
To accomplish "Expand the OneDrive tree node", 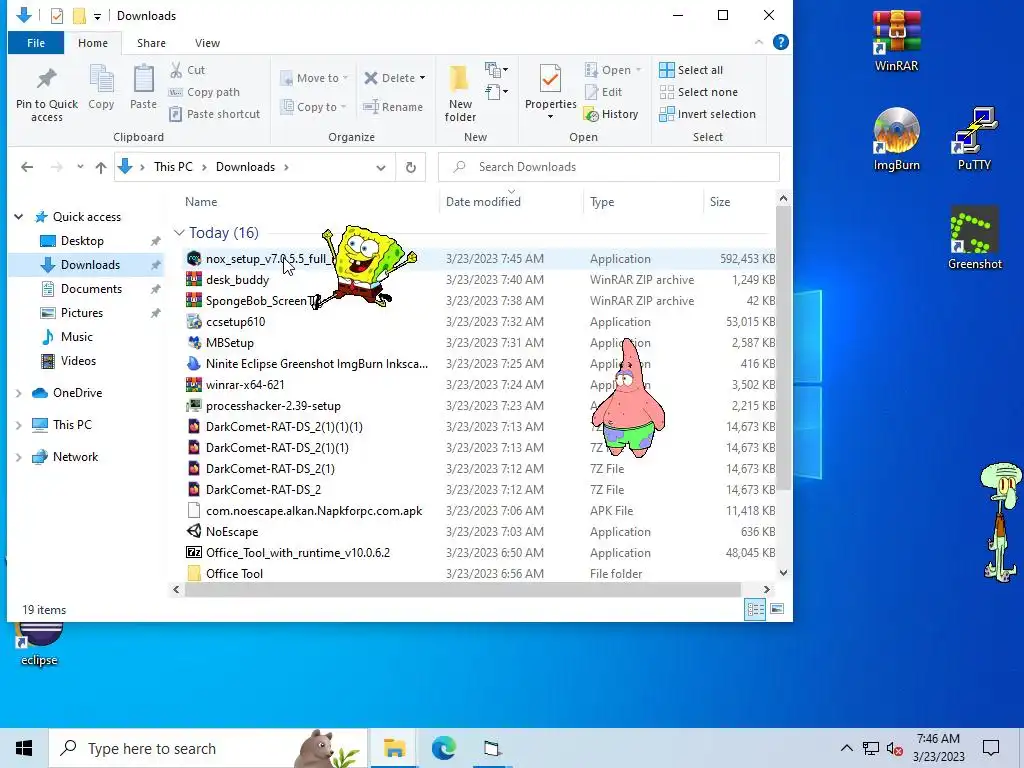I will point(19,393).
